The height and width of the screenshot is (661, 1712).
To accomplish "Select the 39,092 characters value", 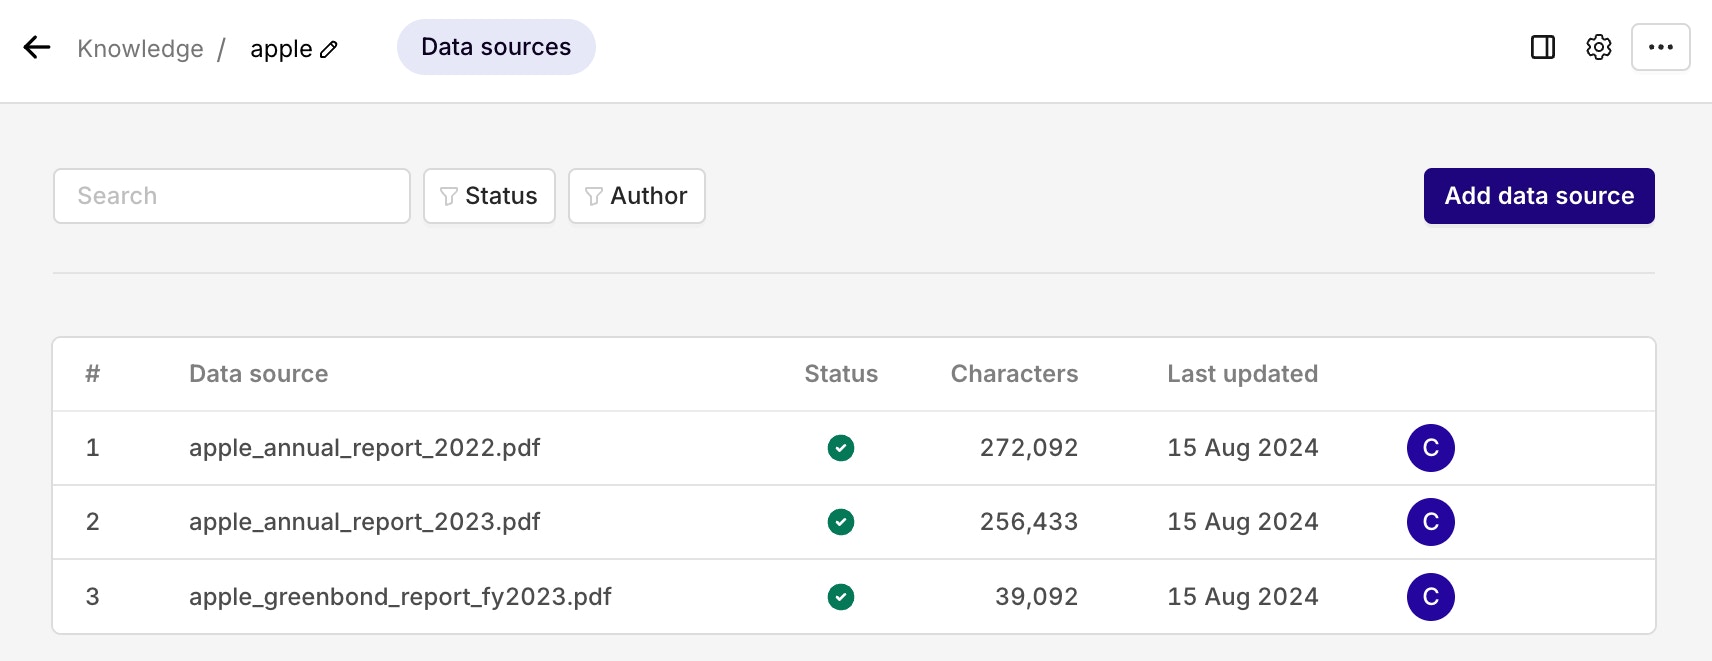I will [1036, 597].
